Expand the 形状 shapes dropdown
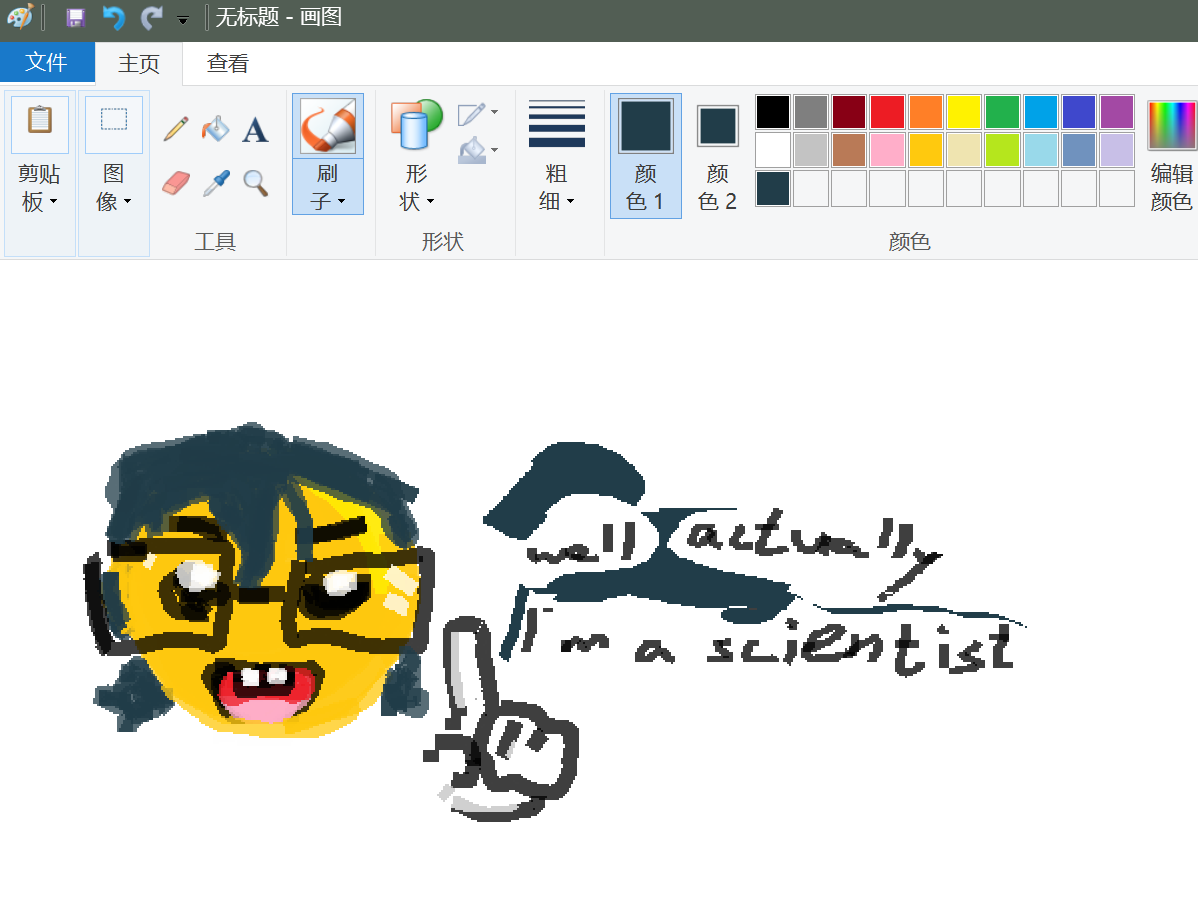The width and height of the screenshot is (1198, 916). (430, 202)
